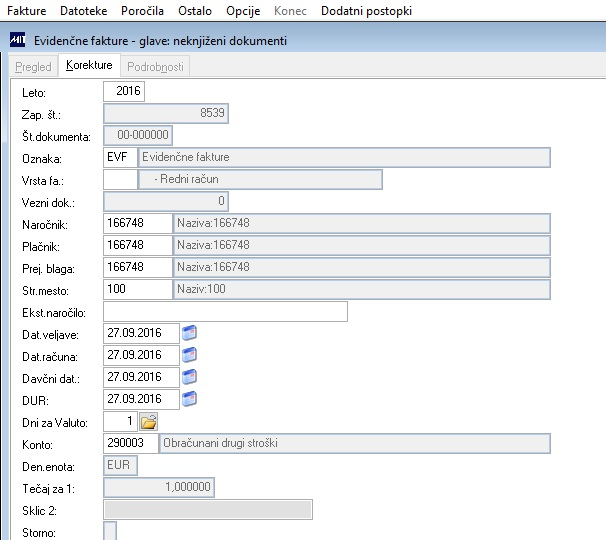Click the Zap. št. field with 8539
The height and width of the screenshot is (540, 606).
tap(166, 113)
